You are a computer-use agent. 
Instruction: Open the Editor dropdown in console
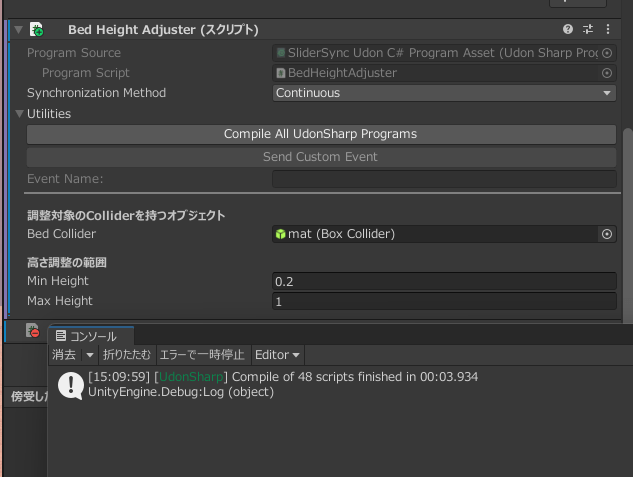pyautogui.click(x=277, y=355)
